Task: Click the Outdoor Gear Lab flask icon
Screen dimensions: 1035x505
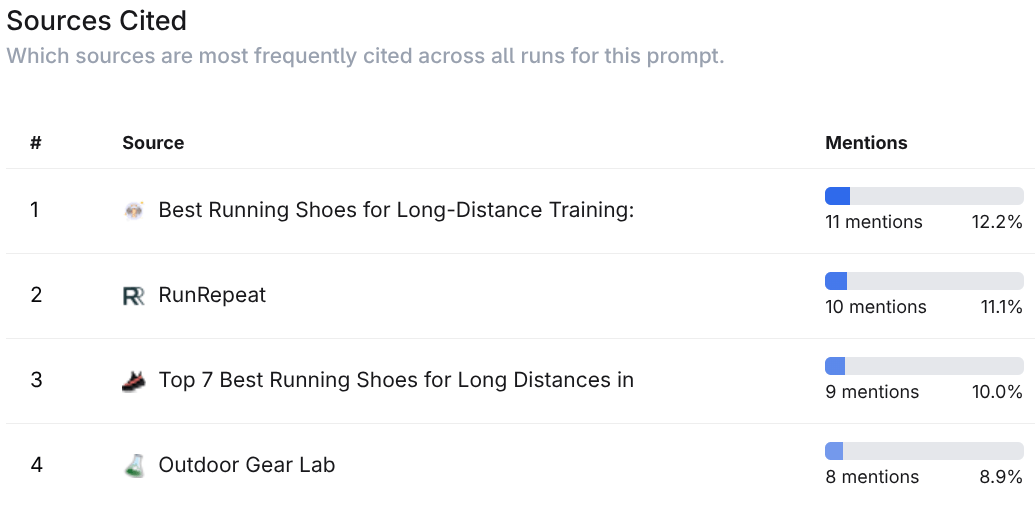Action: [x=134, y=465]
